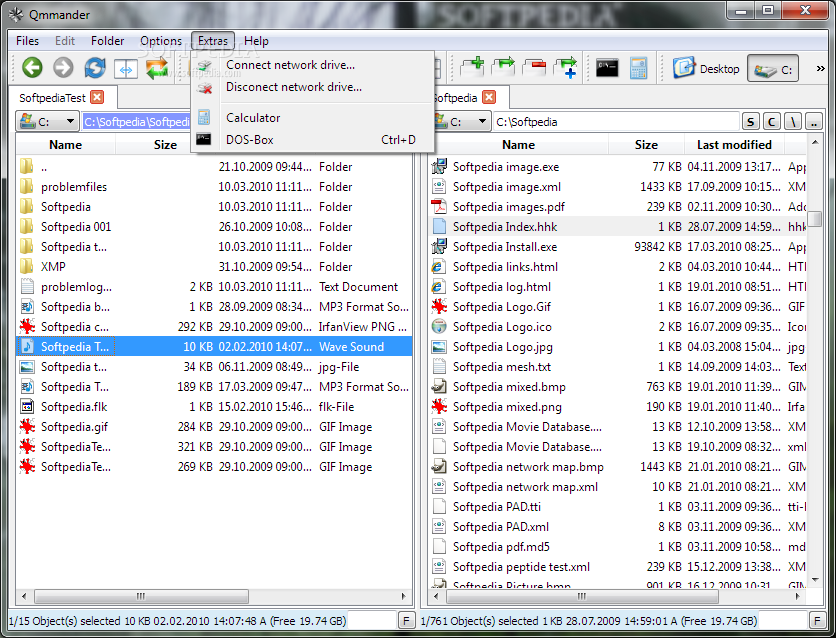Select Softpedia mesh.txt file
Image resolution: width=836 pixels, height=638 pixels.
pyautogui.click(x=502, y=367)
